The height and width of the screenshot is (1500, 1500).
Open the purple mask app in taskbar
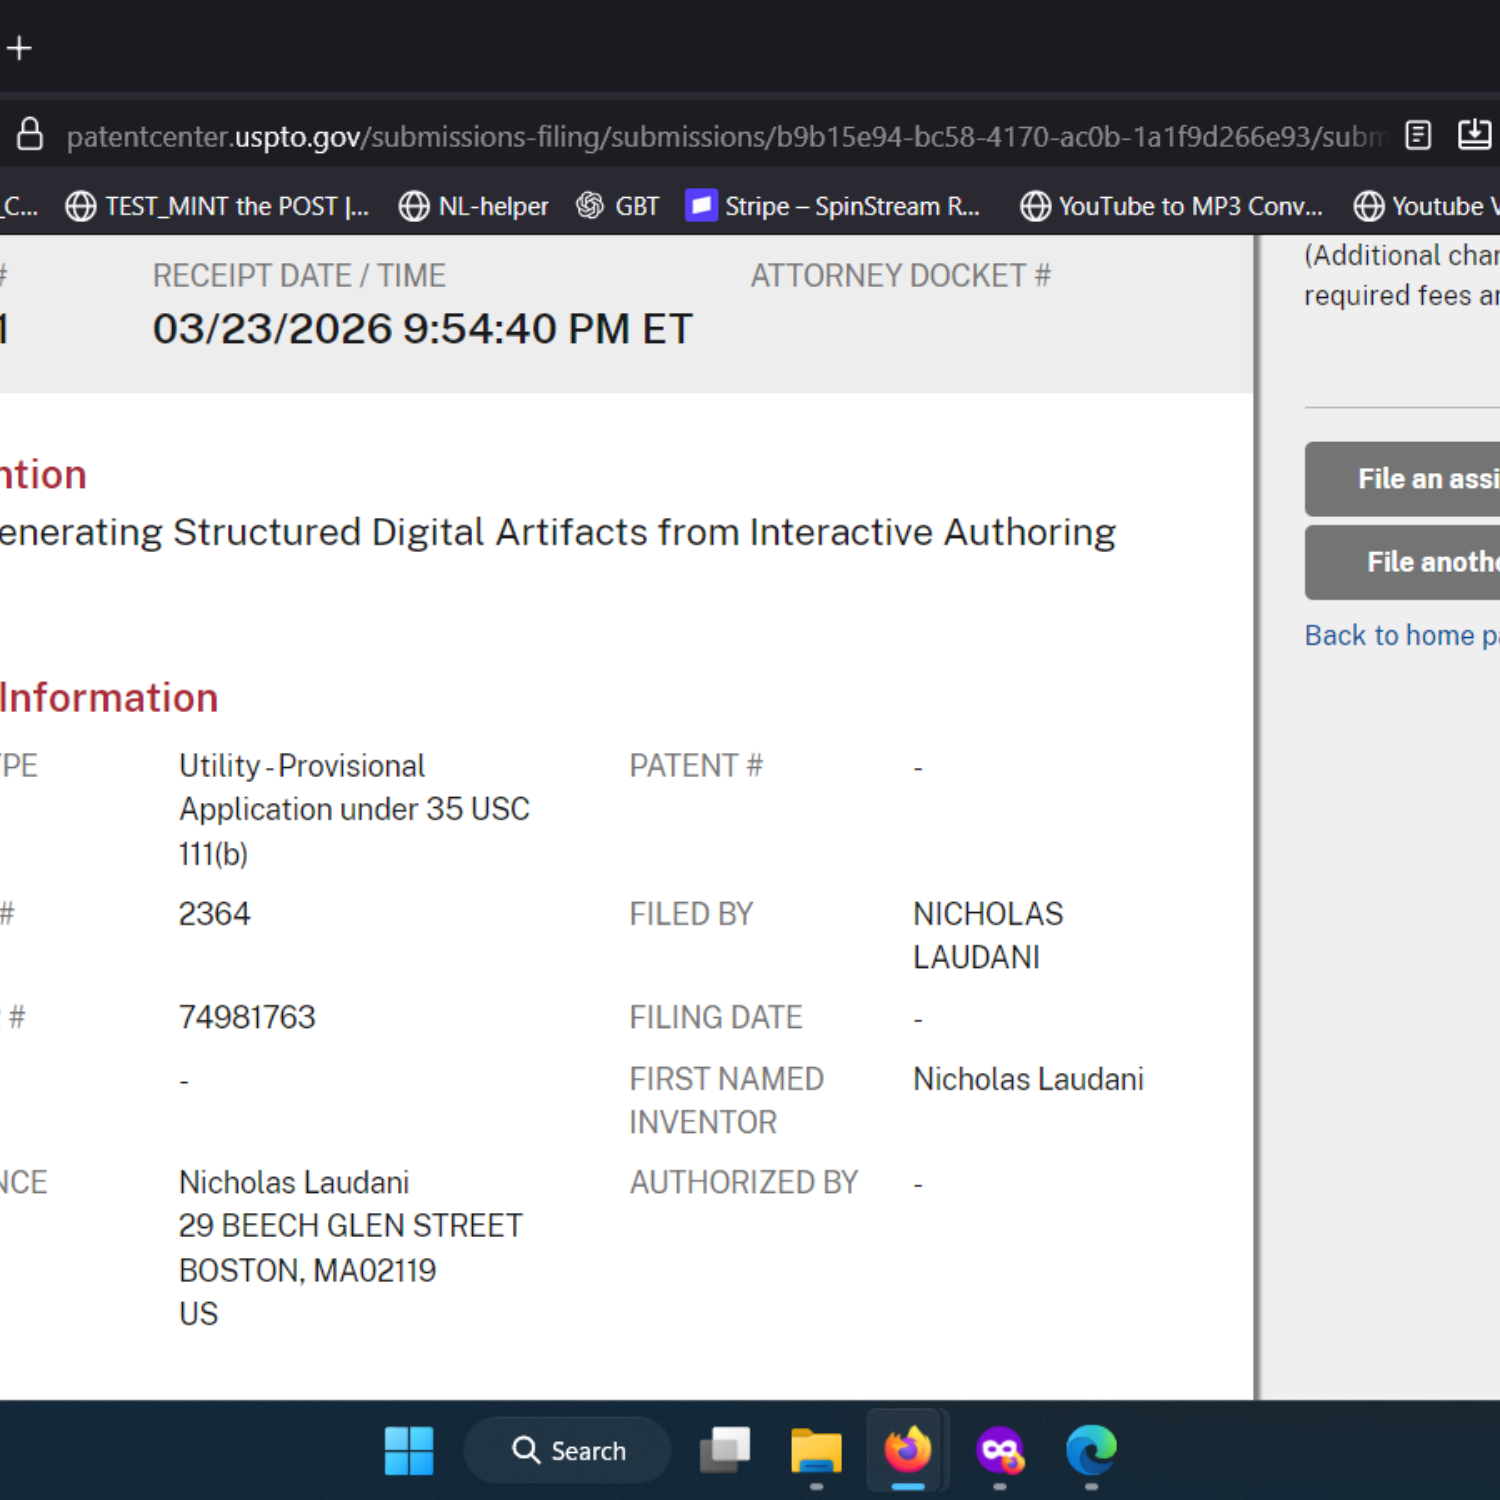(1000, 1450)
